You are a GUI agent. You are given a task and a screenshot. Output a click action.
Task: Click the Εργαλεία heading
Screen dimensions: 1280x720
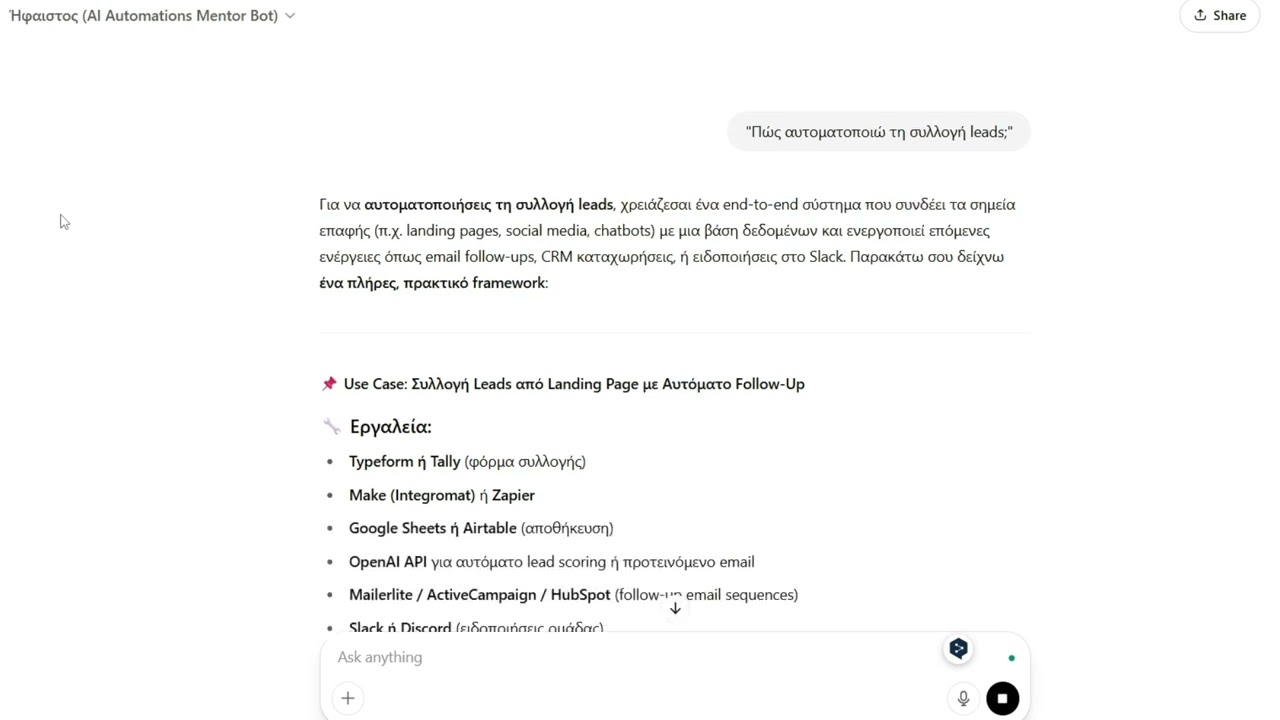[x=390, y=427]
